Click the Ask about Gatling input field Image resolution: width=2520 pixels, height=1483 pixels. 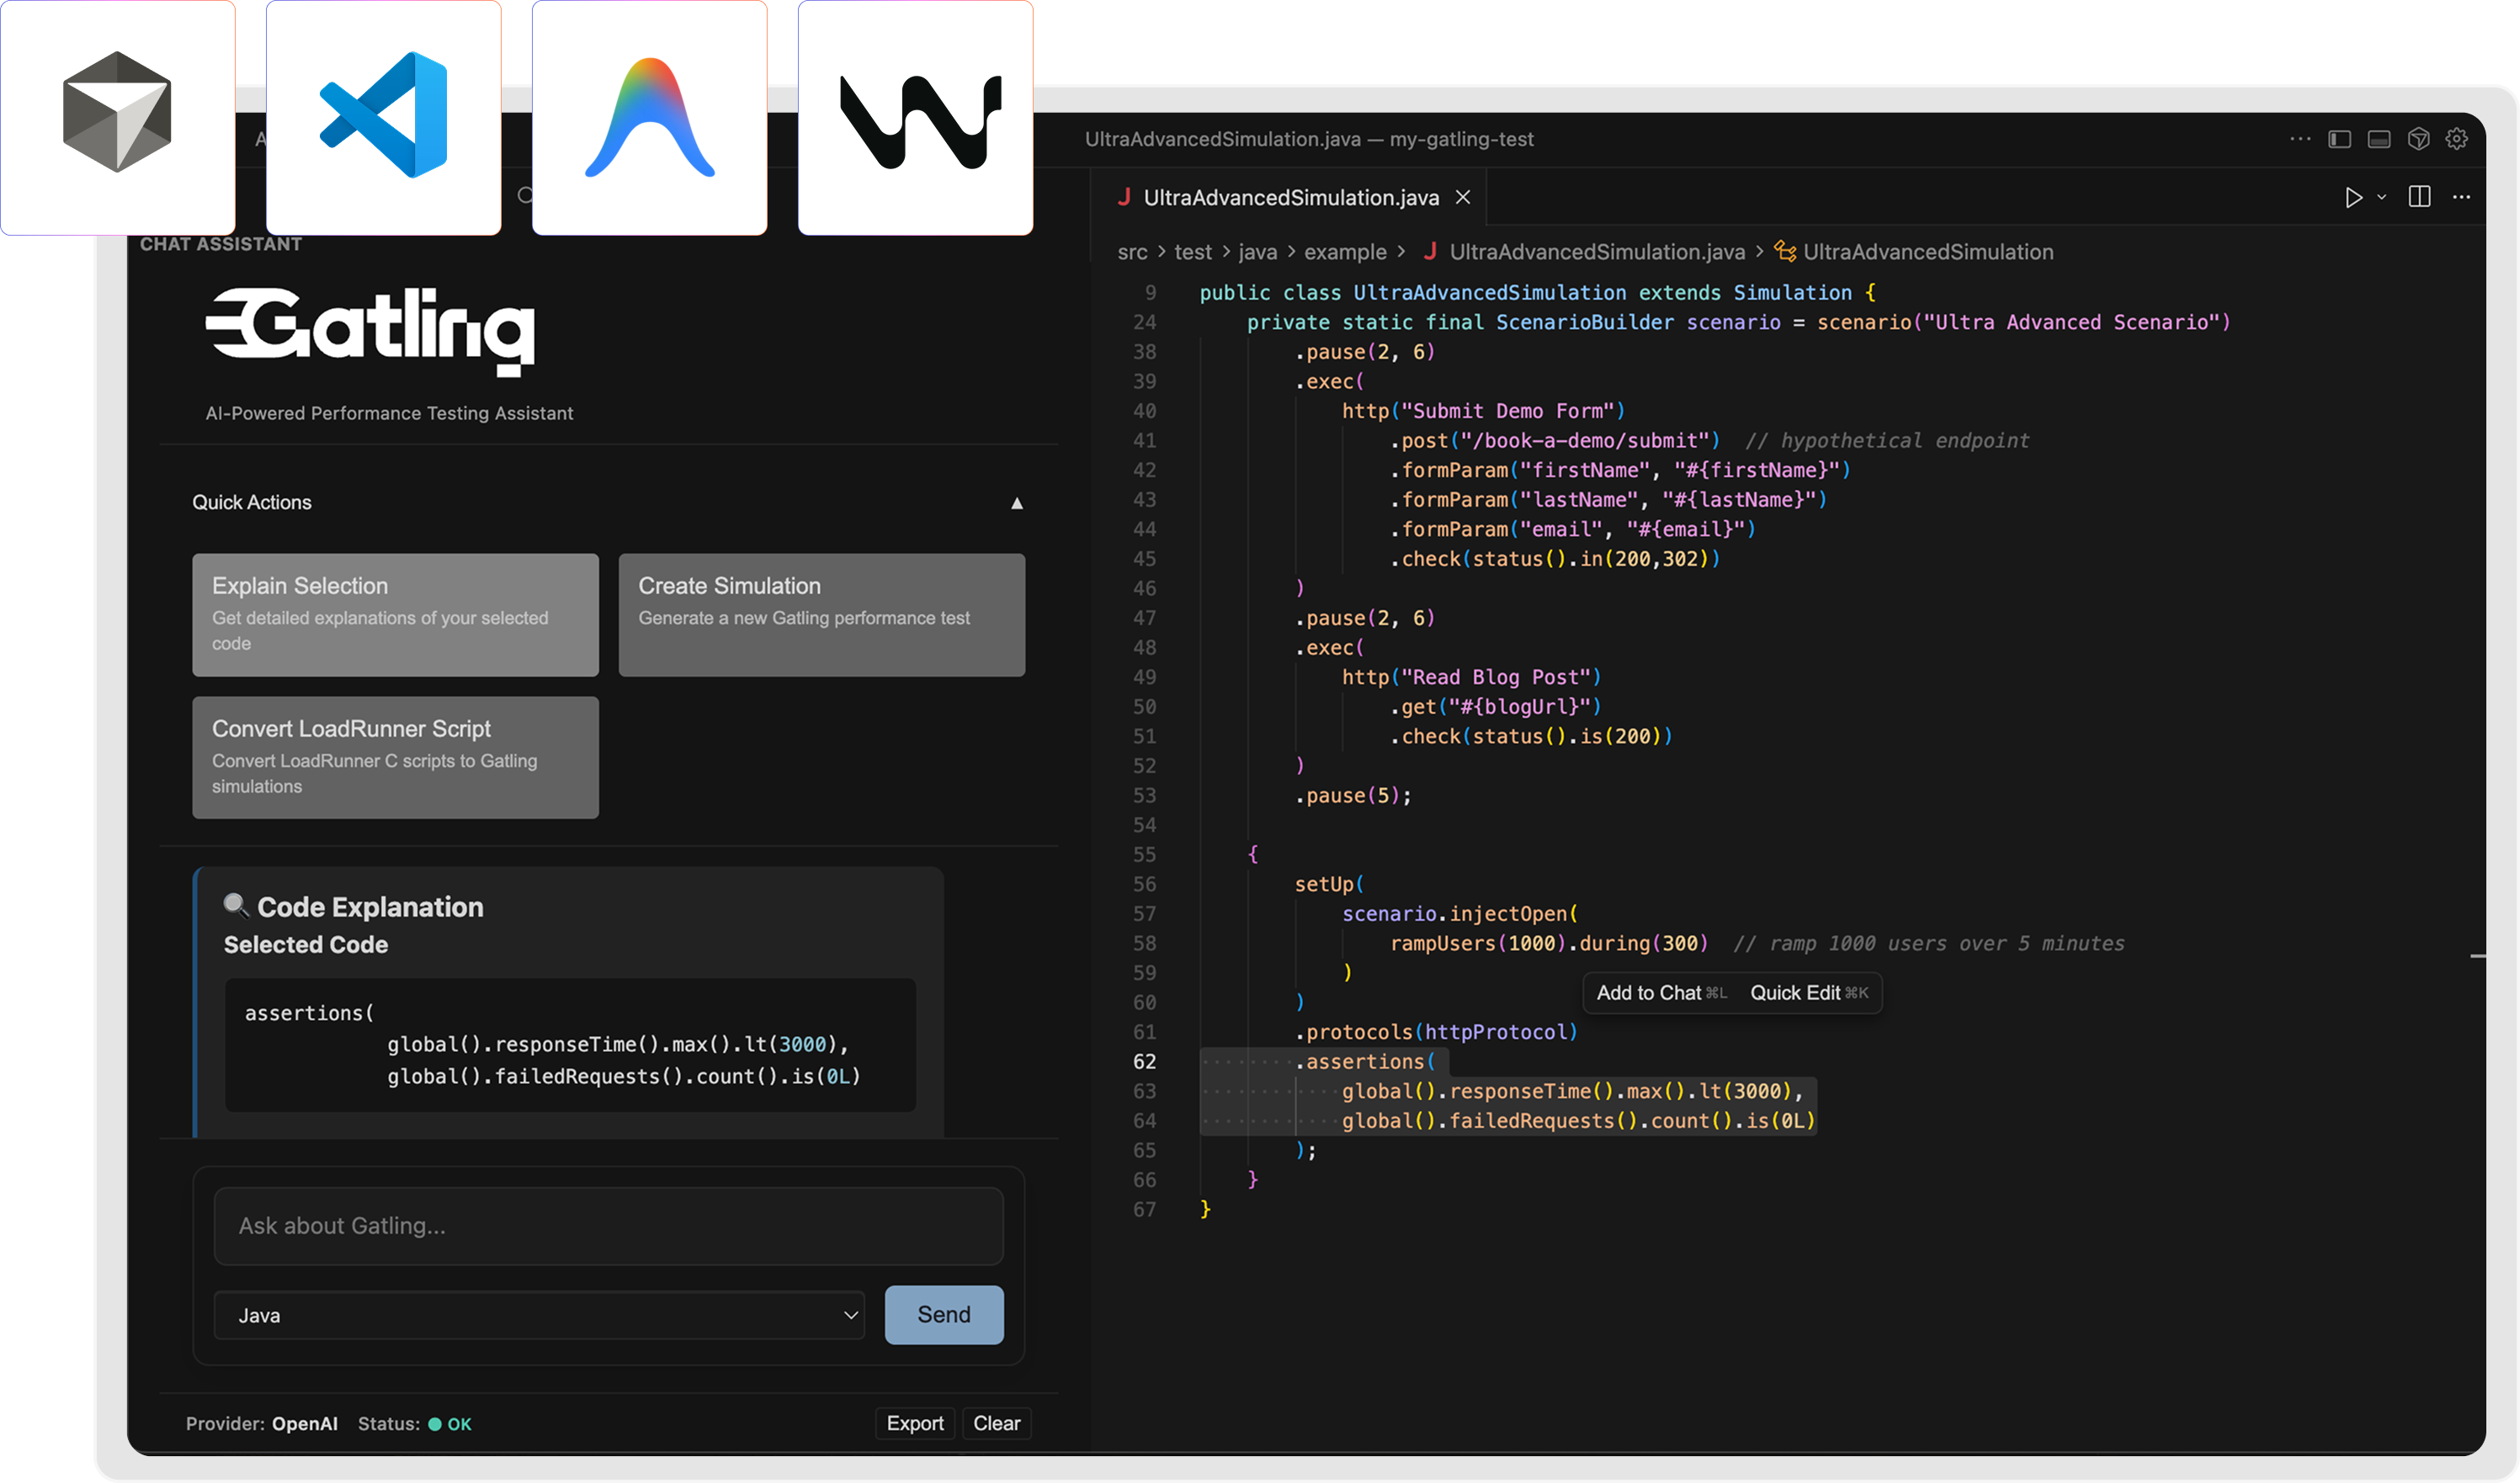coord(608,1226)
